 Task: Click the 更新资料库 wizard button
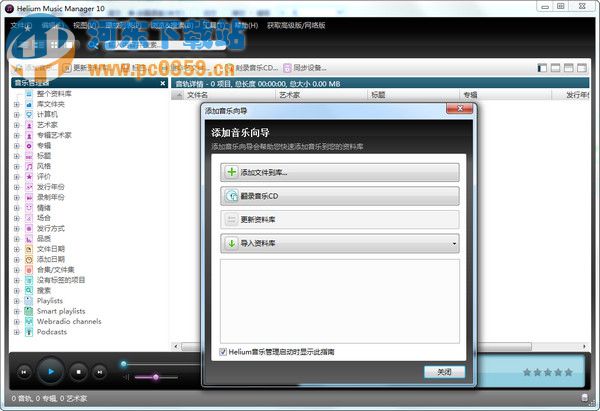[x=340, y=220]
